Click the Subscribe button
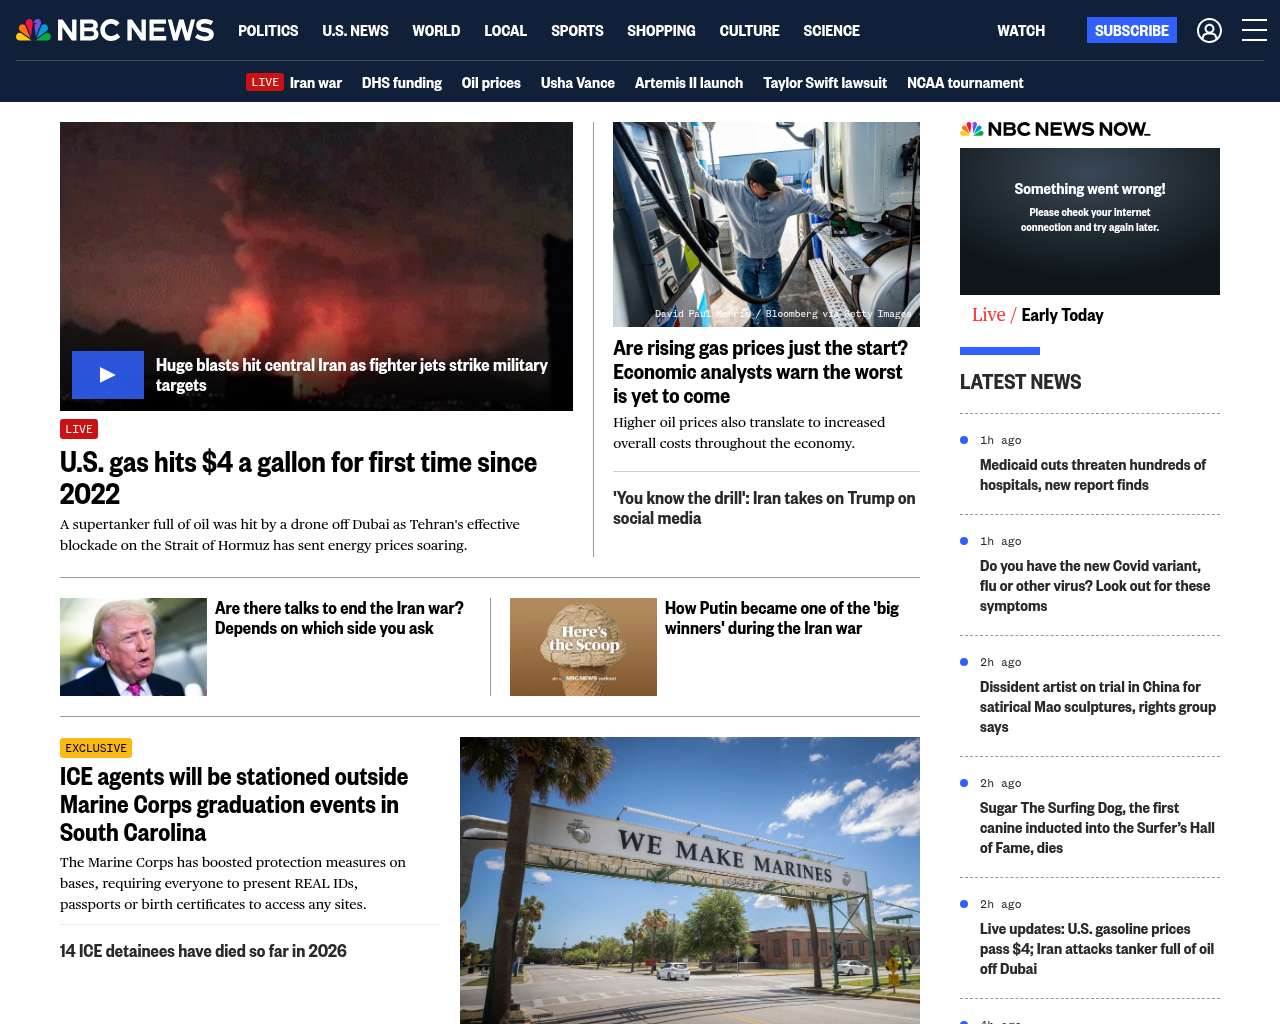Viewport: 1280px width, 1024px height. click(1132, 31)
